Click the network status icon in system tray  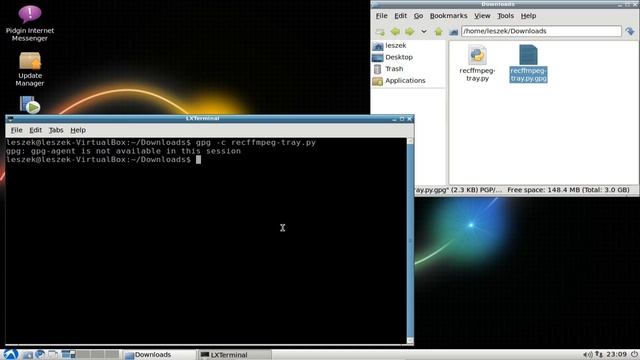coord(599,354)
